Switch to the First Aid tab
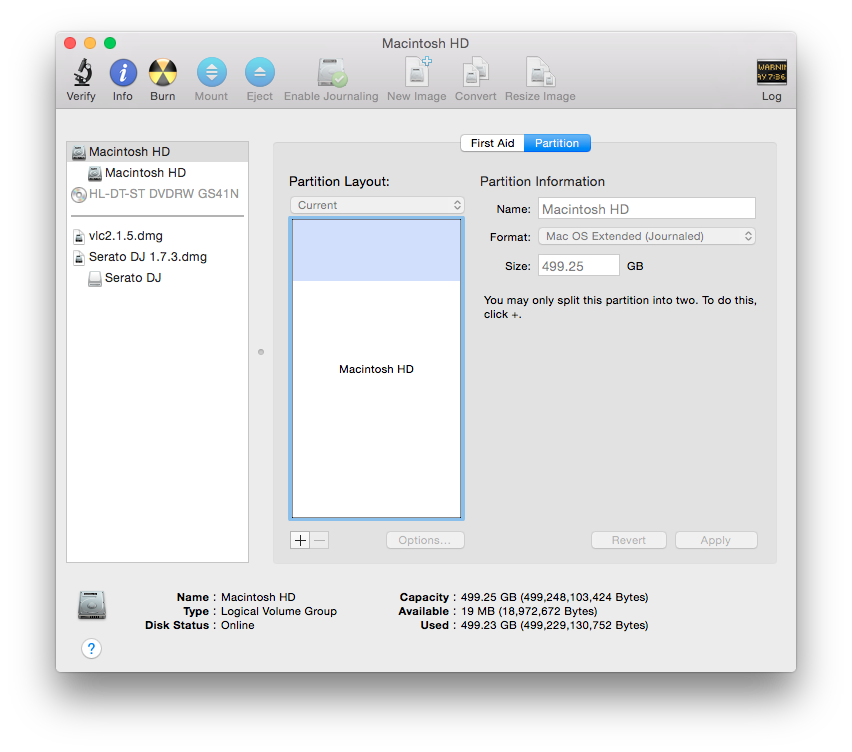The height and width of the screenshot is (752, 852). (x=492, y=143)
